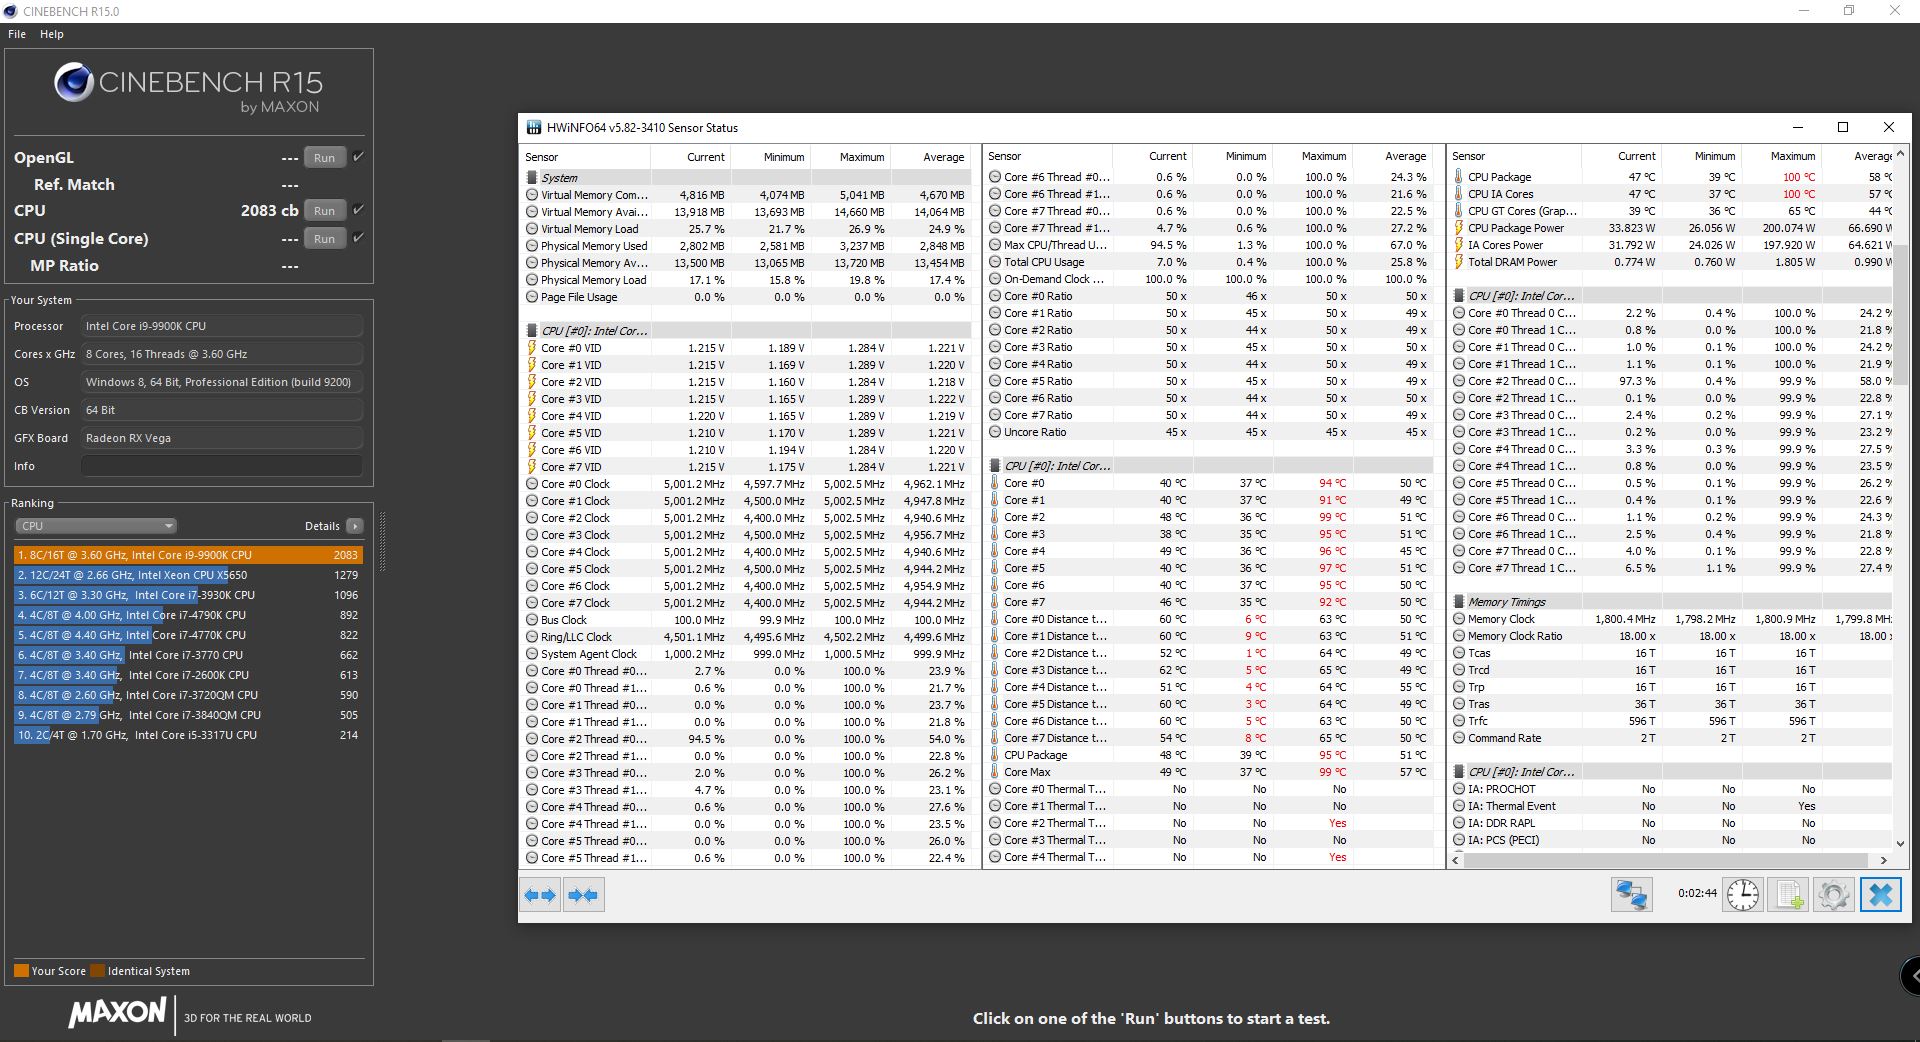Click the HWiNFO64 title bar app icon

(534, 127)
